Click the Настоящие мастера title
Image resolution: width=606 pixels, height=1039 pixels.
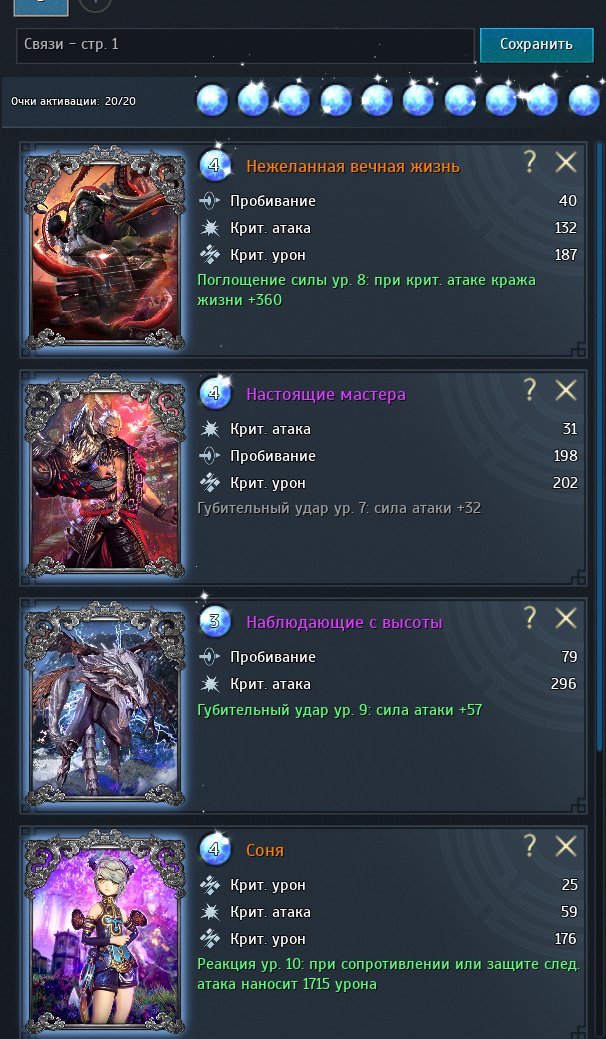[x=326, y=394]
